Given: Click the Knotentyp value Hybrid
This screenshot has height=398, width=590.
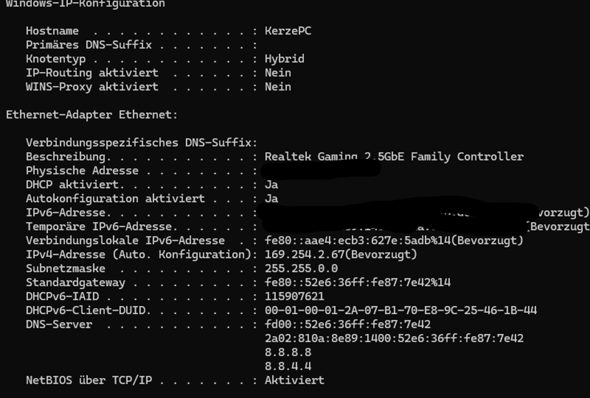Looking at the screenshot, I should click(284, 59).
